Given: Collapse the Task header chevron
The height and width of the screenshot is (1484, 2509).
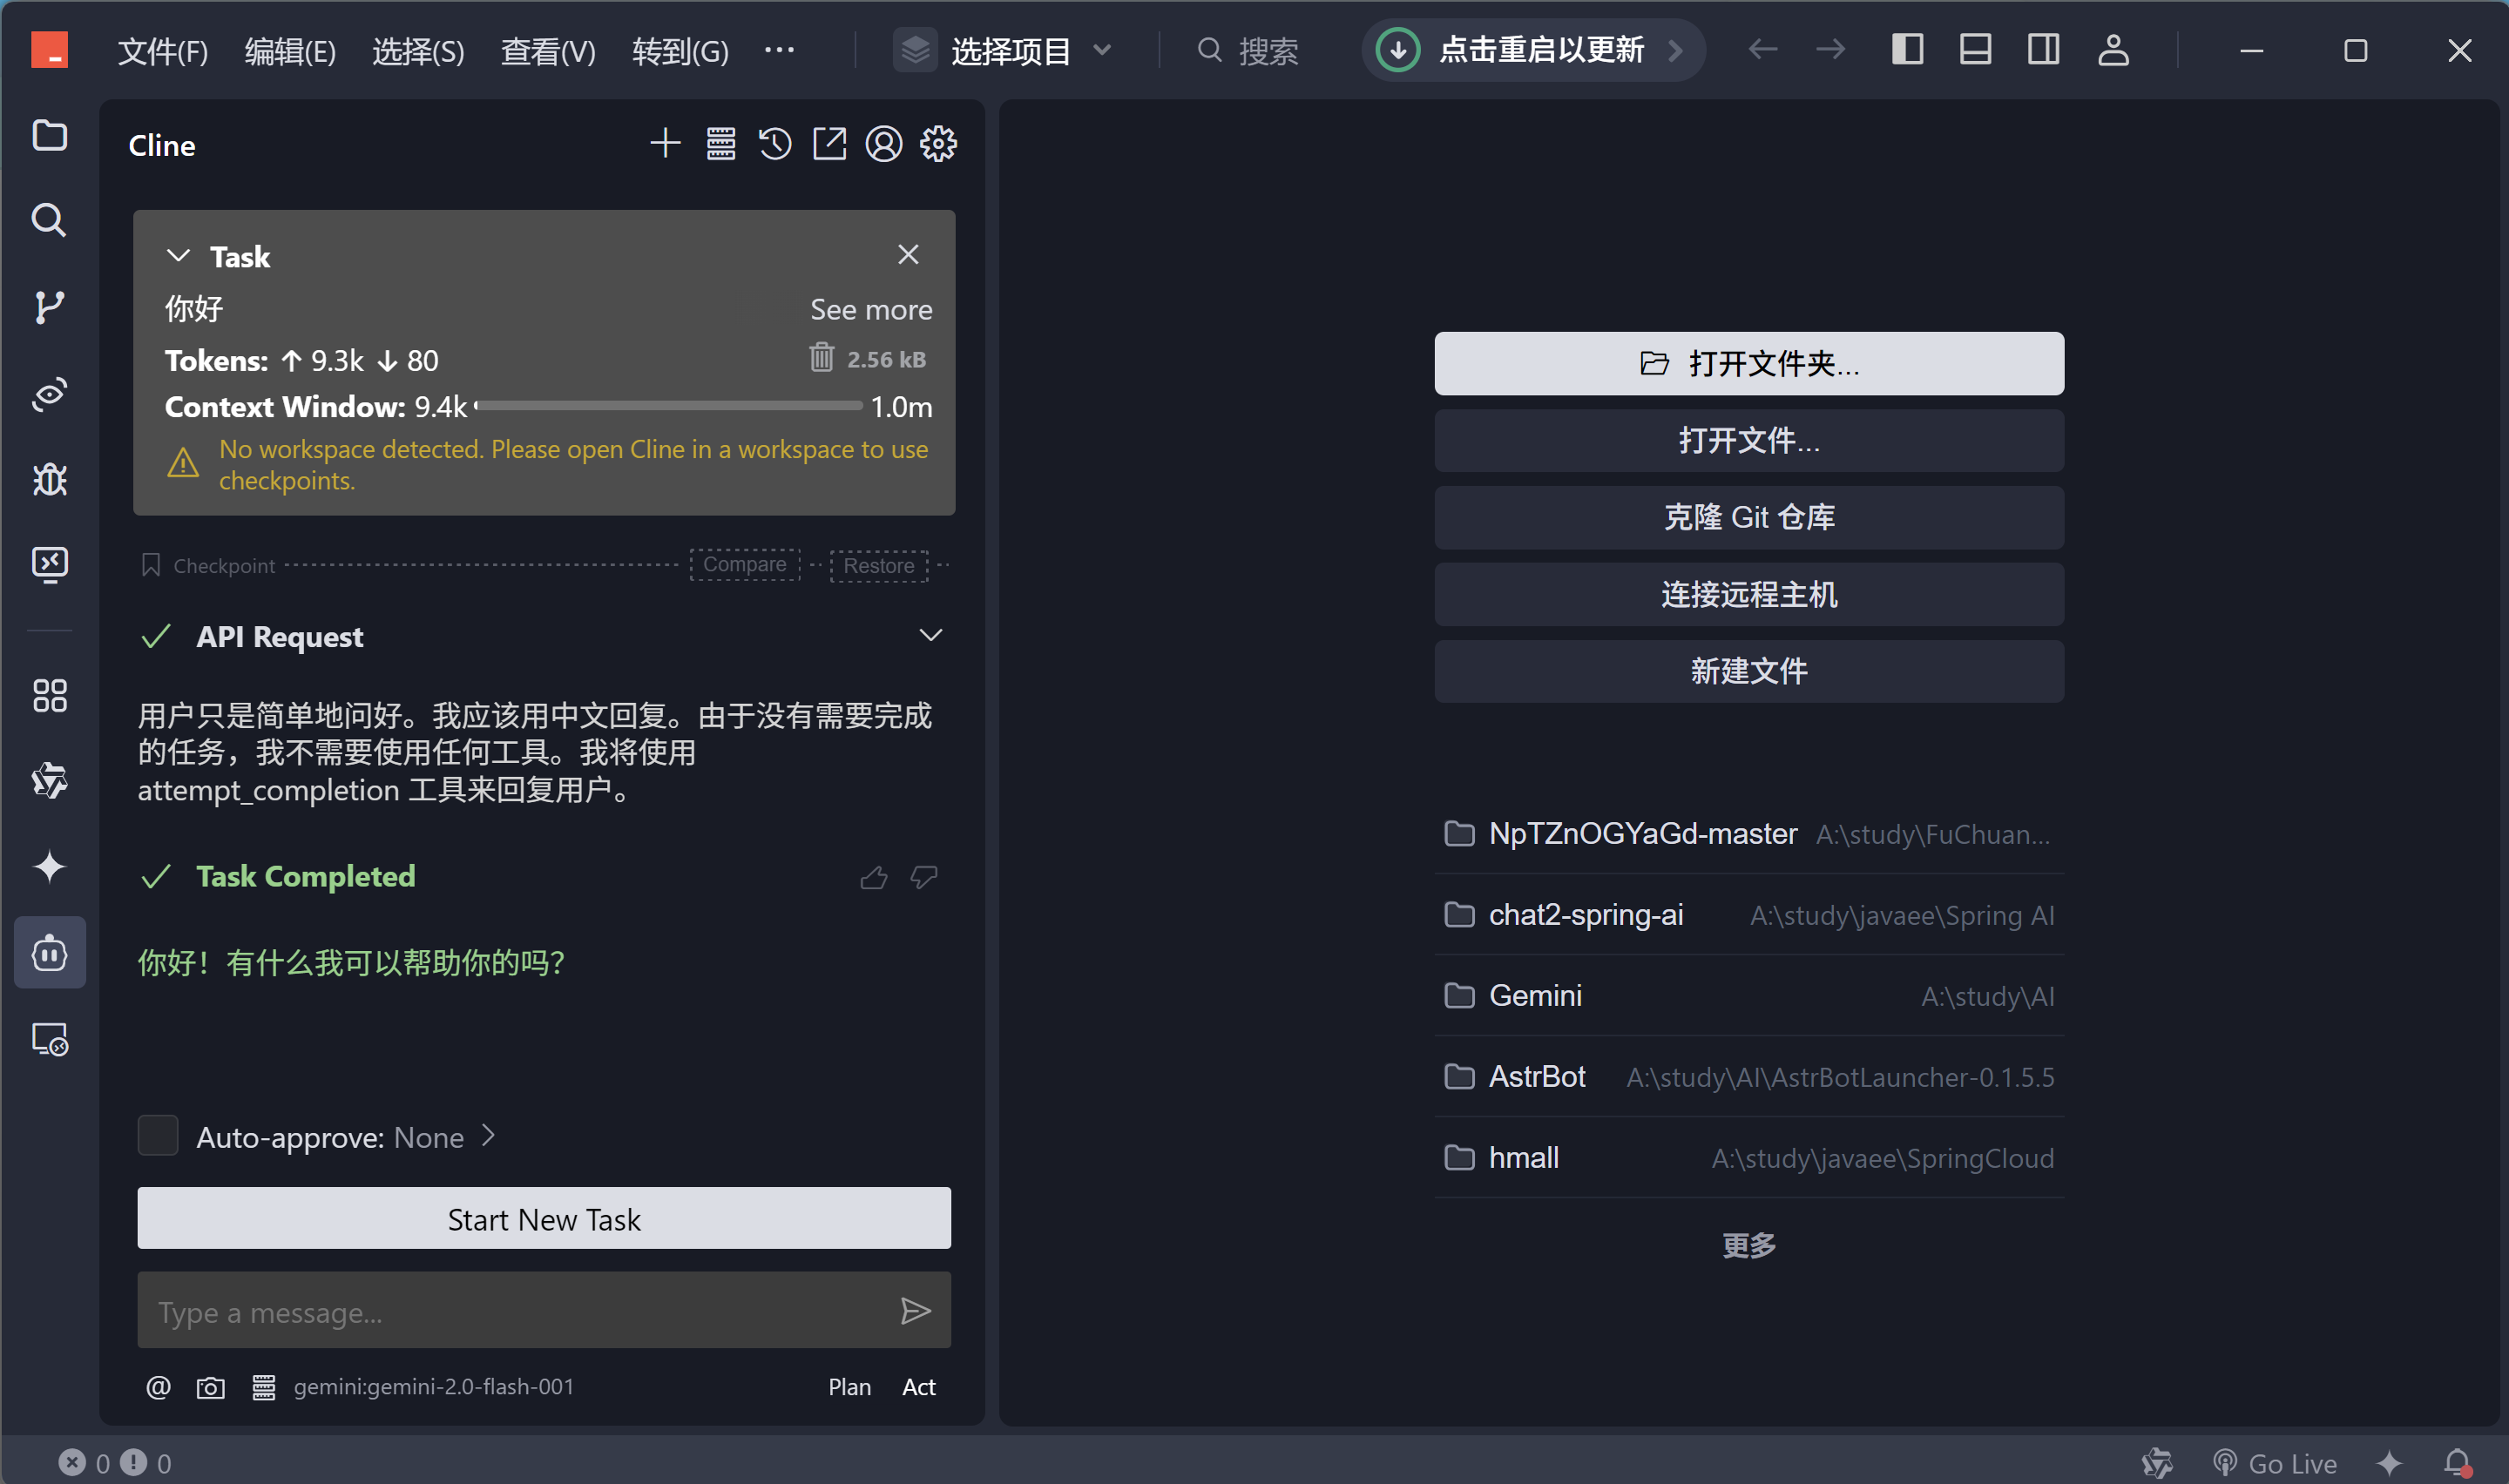Looking at the screenshot, I should tap(178, 256).
